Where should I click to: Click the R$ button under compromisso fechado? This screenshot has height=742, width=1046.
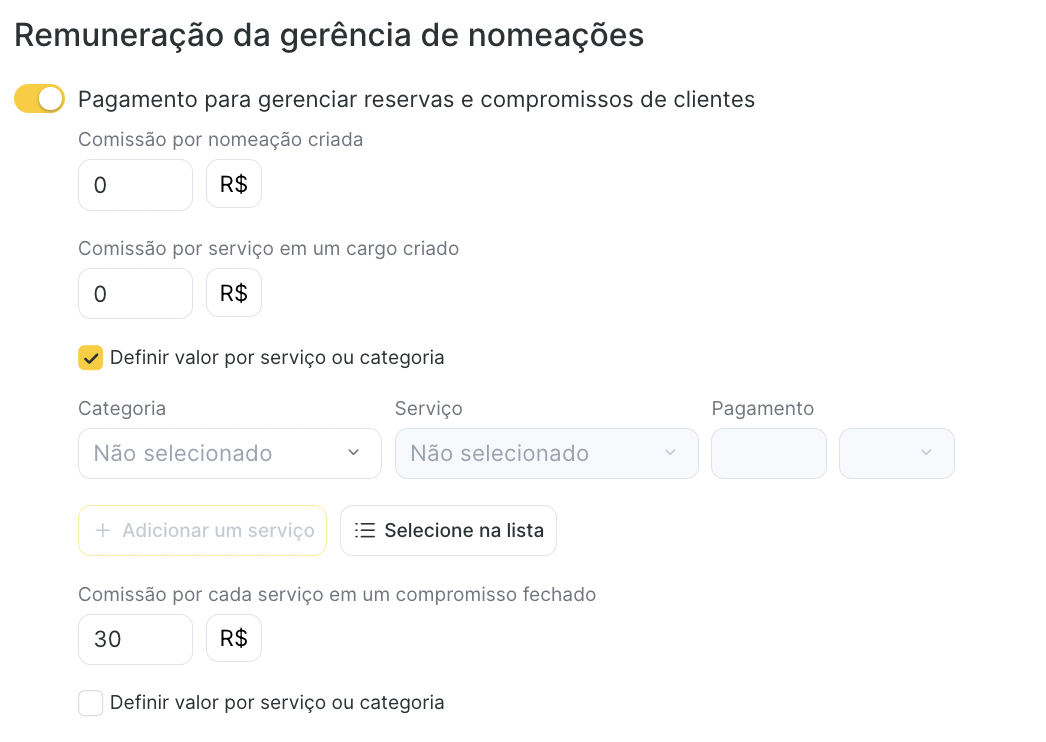coord(233,638)
